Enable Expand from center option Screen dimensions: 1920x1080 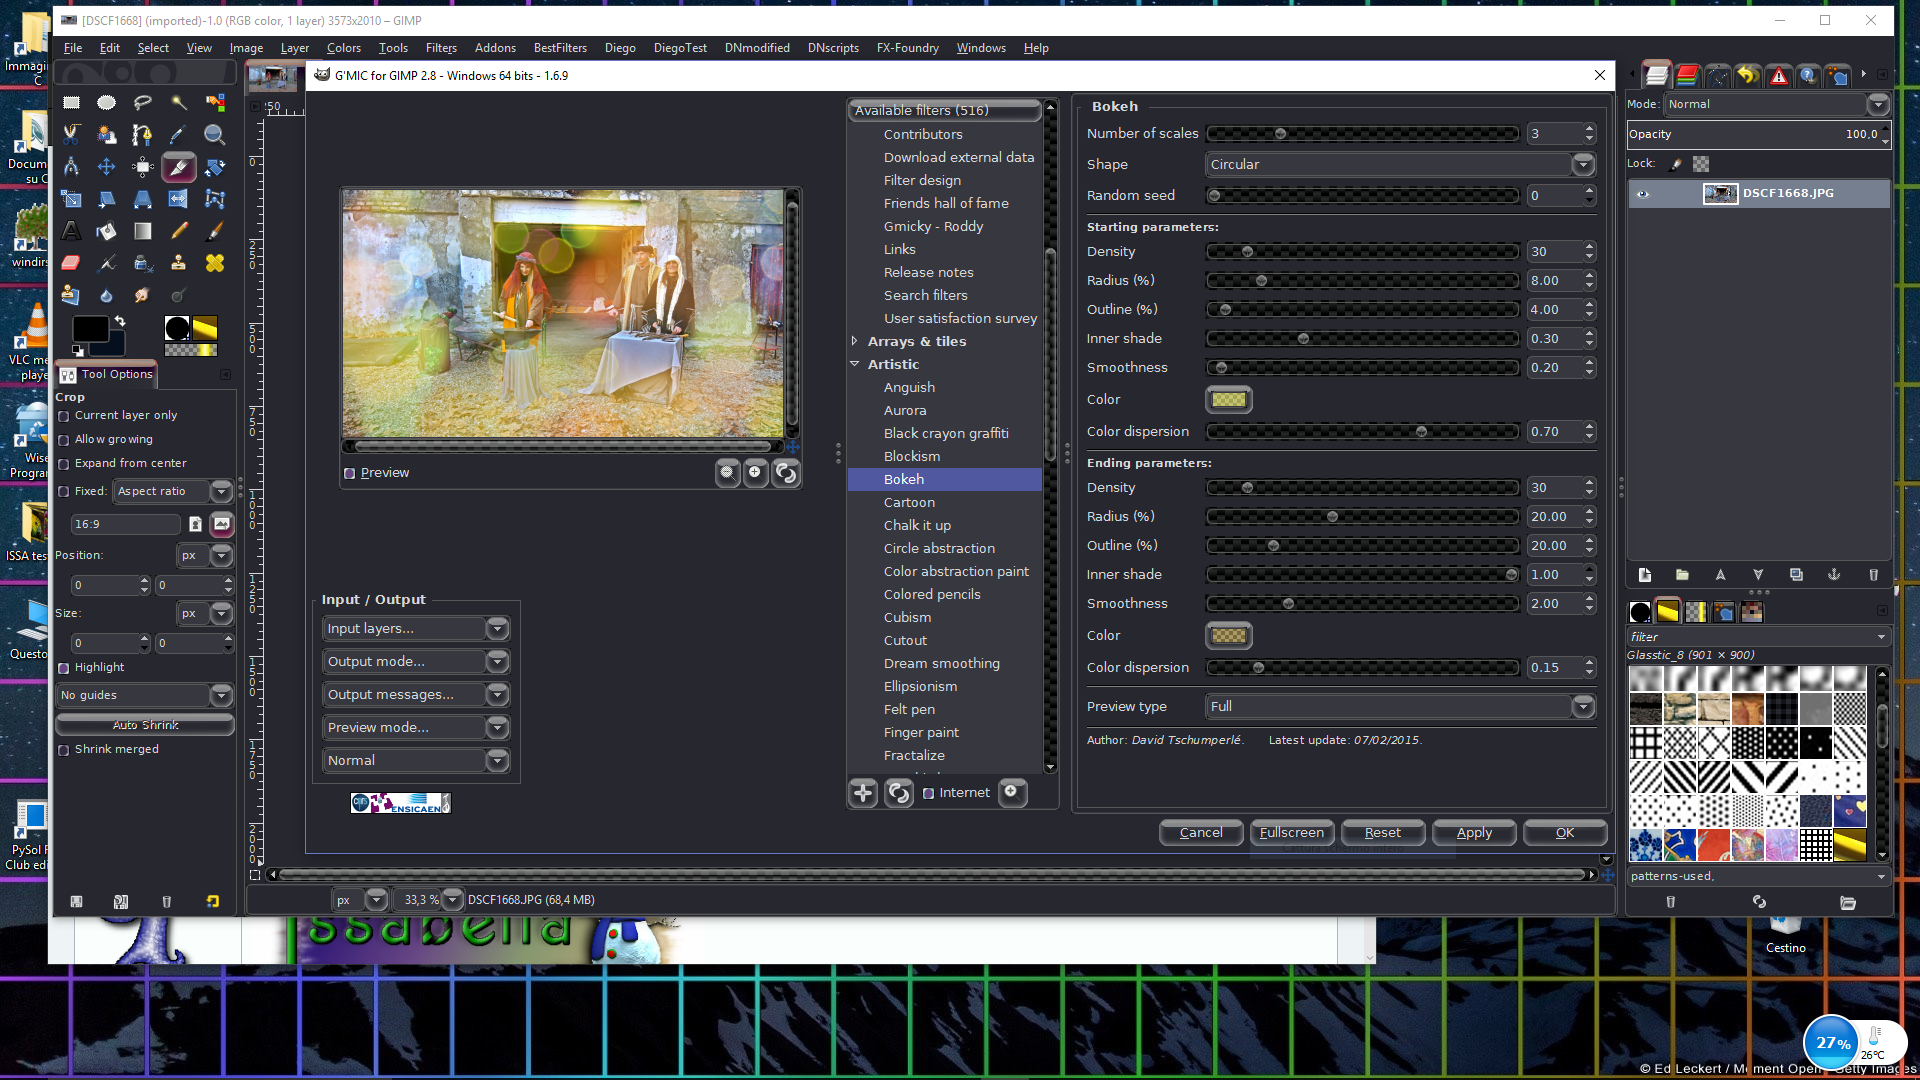tap(64, 464)
